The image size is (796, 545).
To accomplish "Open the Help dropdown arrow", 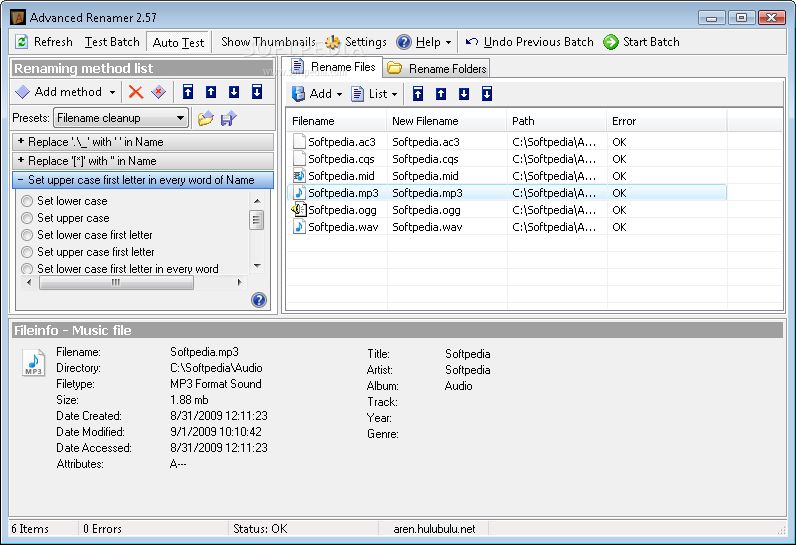I will 448,43.
